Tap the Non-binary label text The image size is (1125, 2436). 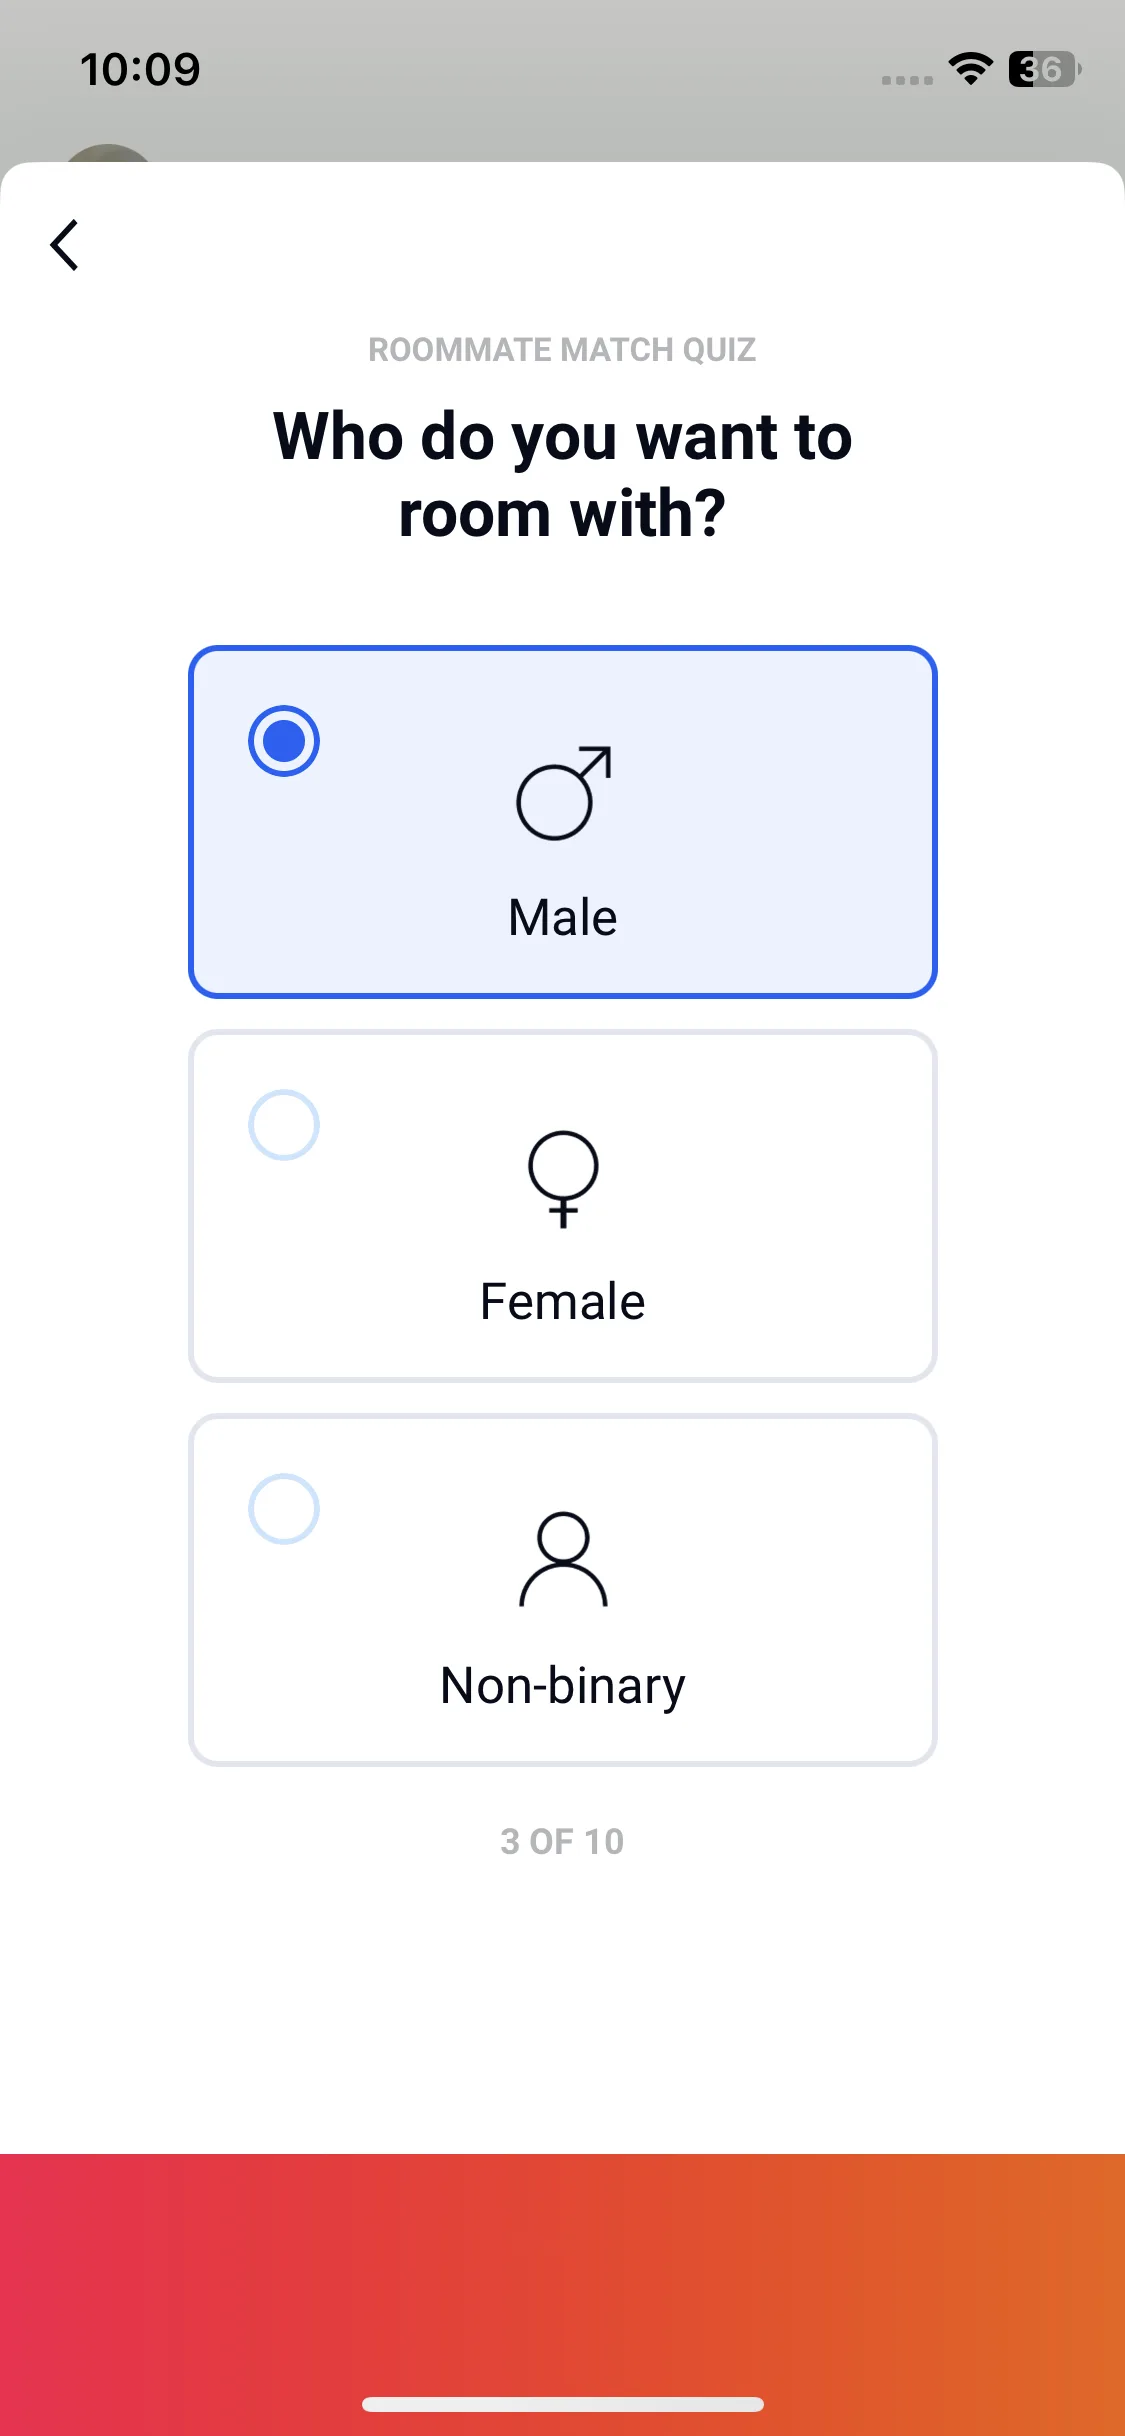pyautogui.click(x=563, y=1686)
